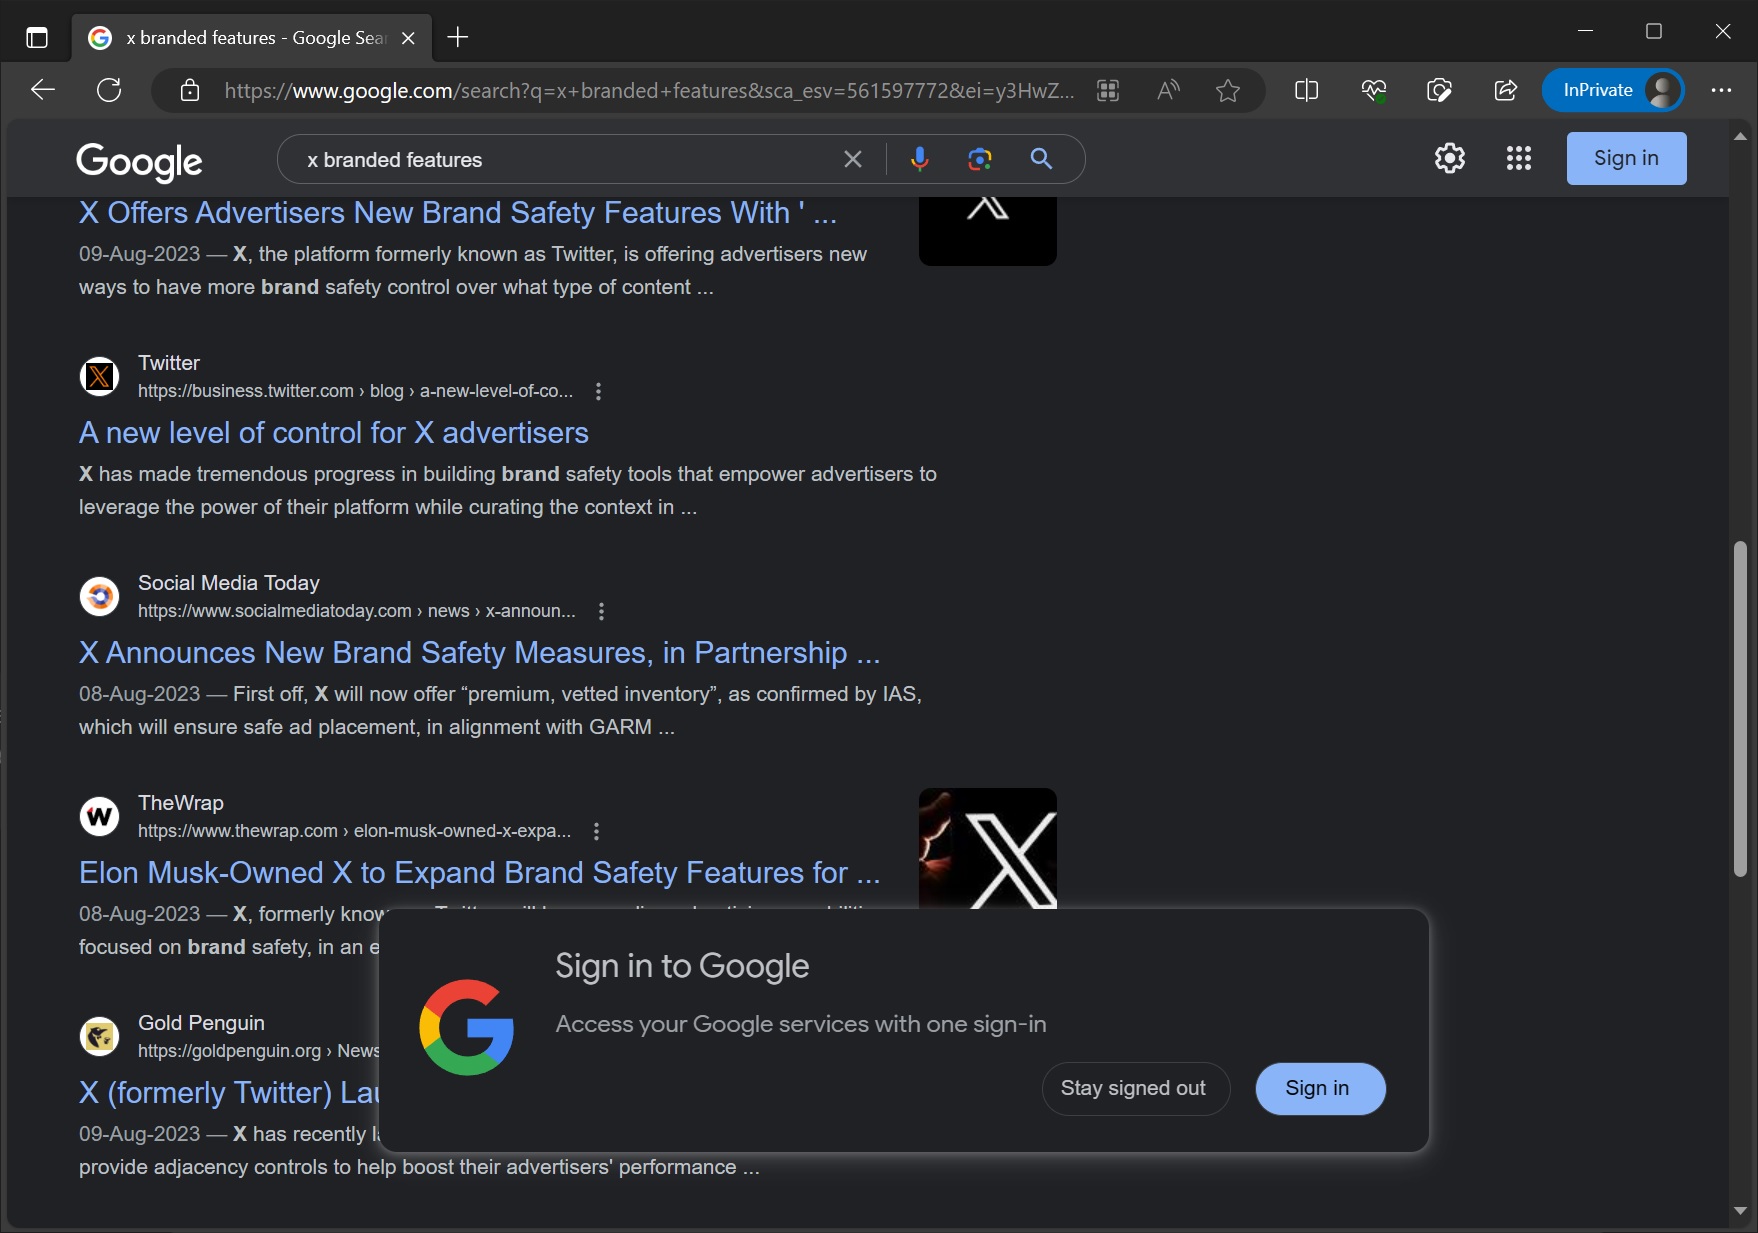Select the 'x branded features' tab
The height and width of the screenshot is (1233, 1758).
pyautogui.click(x=252, y=38)
